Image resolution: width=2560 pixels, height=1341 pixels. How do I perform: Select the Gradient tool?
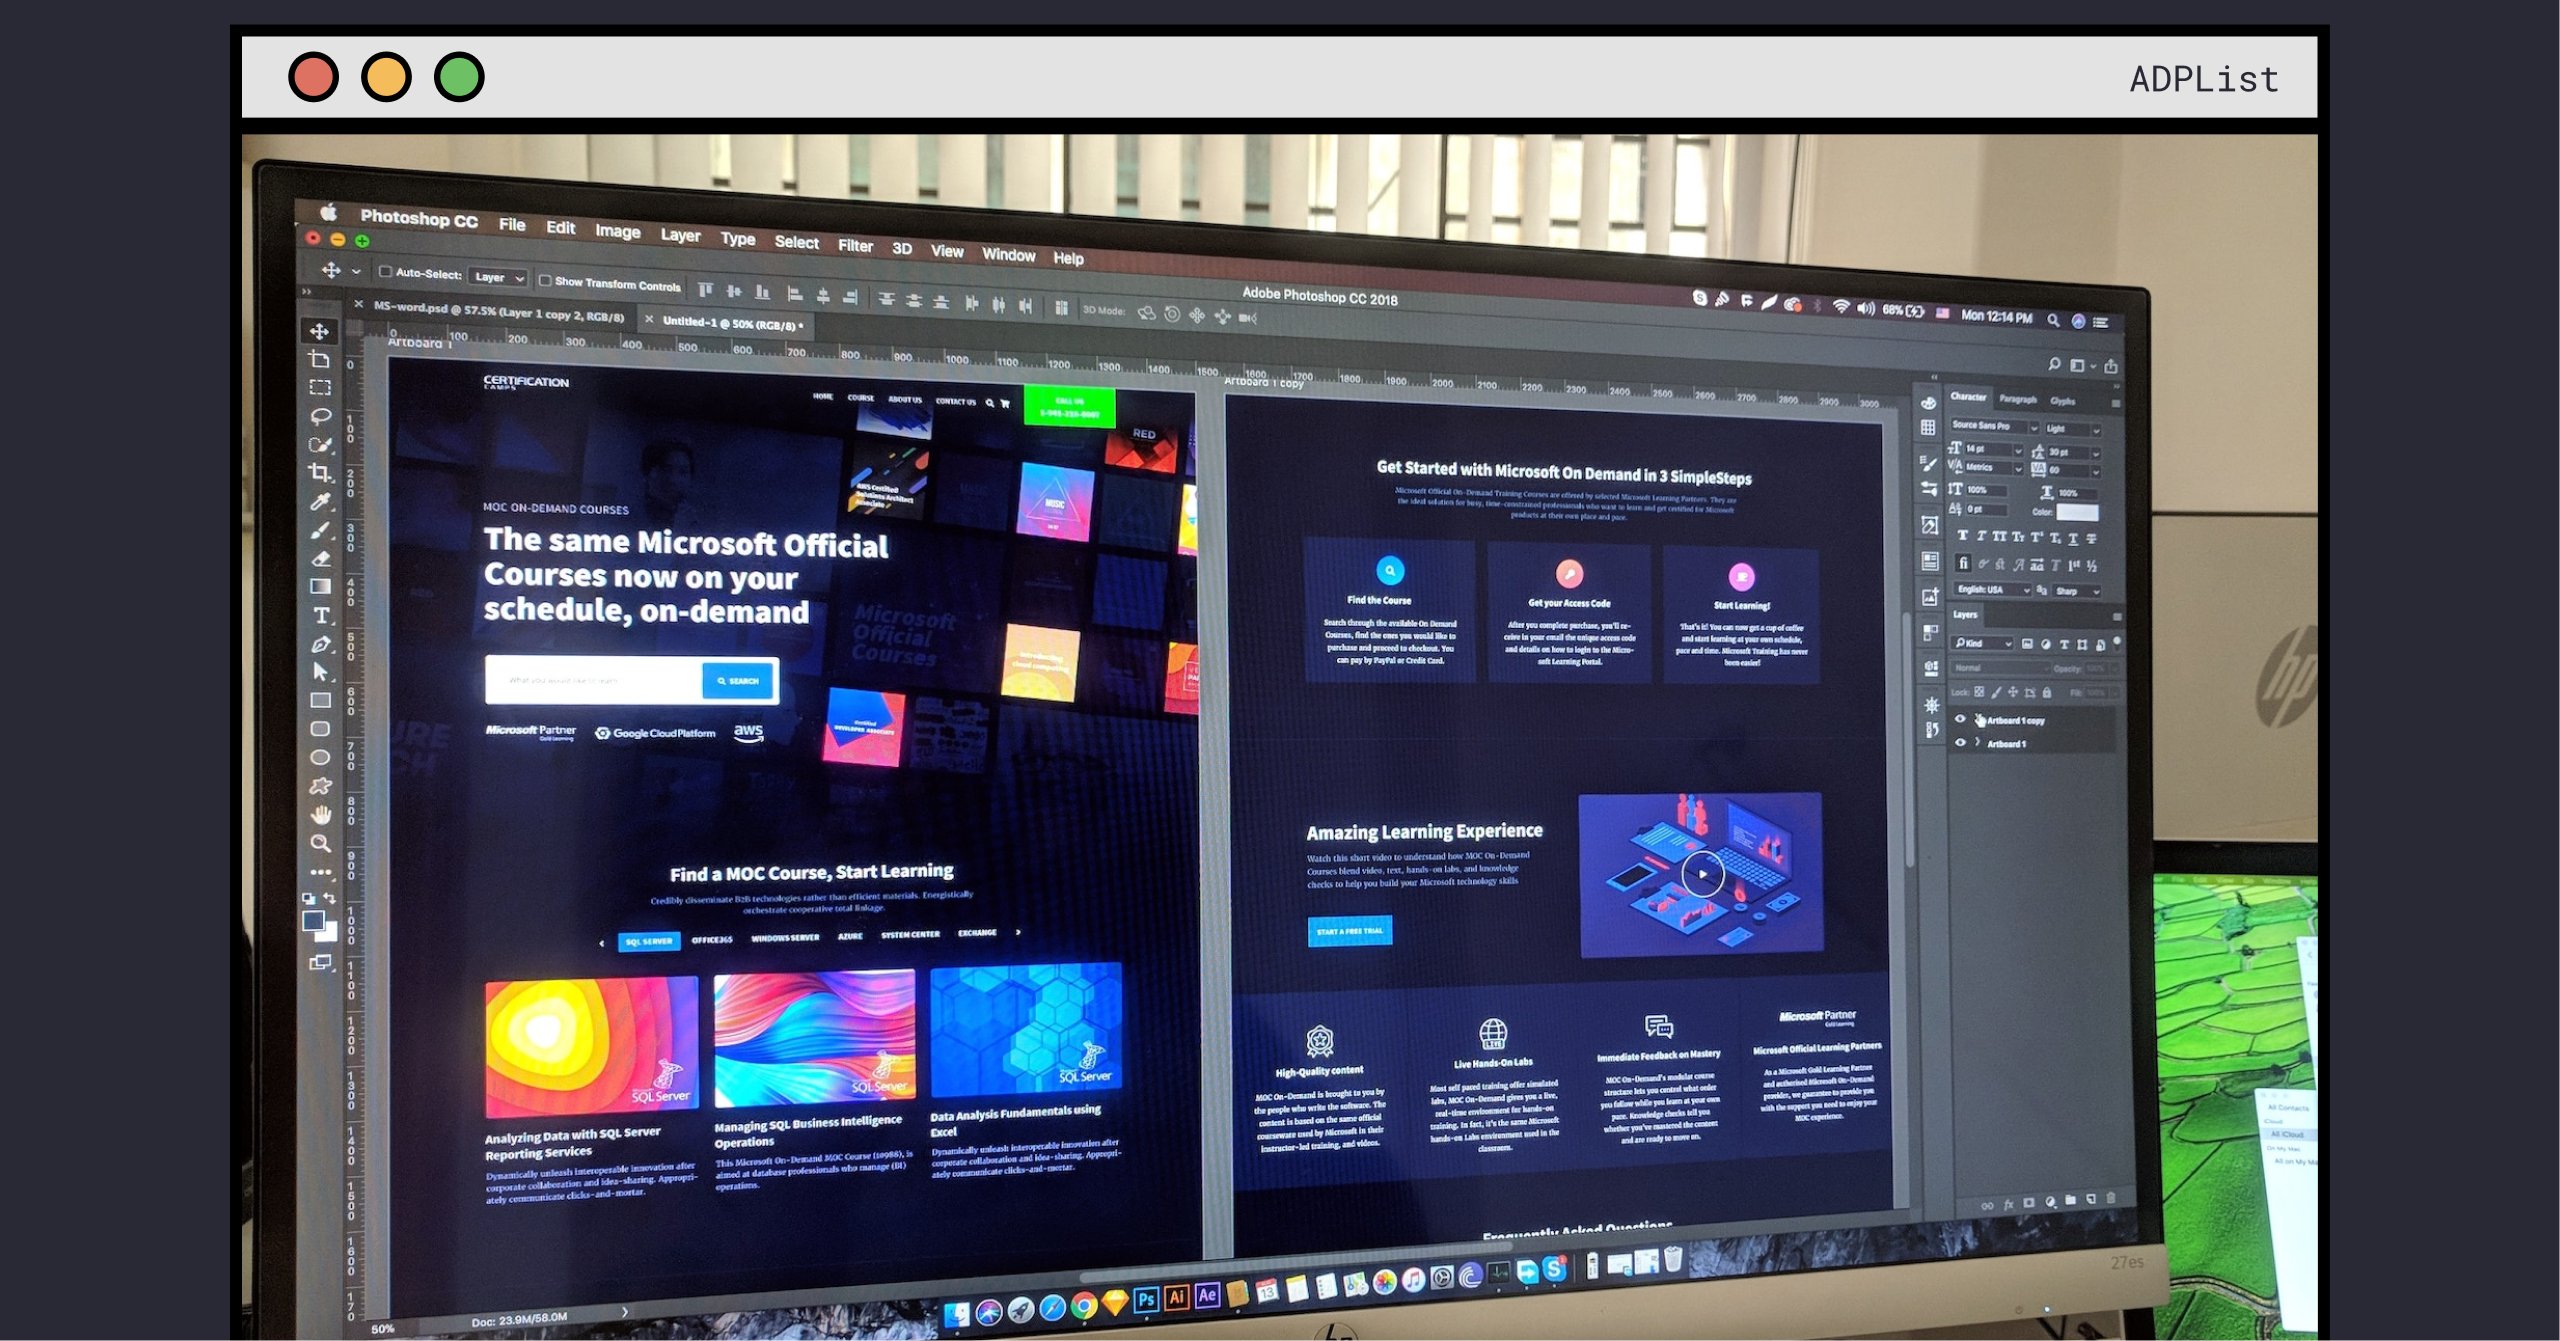click(320, 586)
